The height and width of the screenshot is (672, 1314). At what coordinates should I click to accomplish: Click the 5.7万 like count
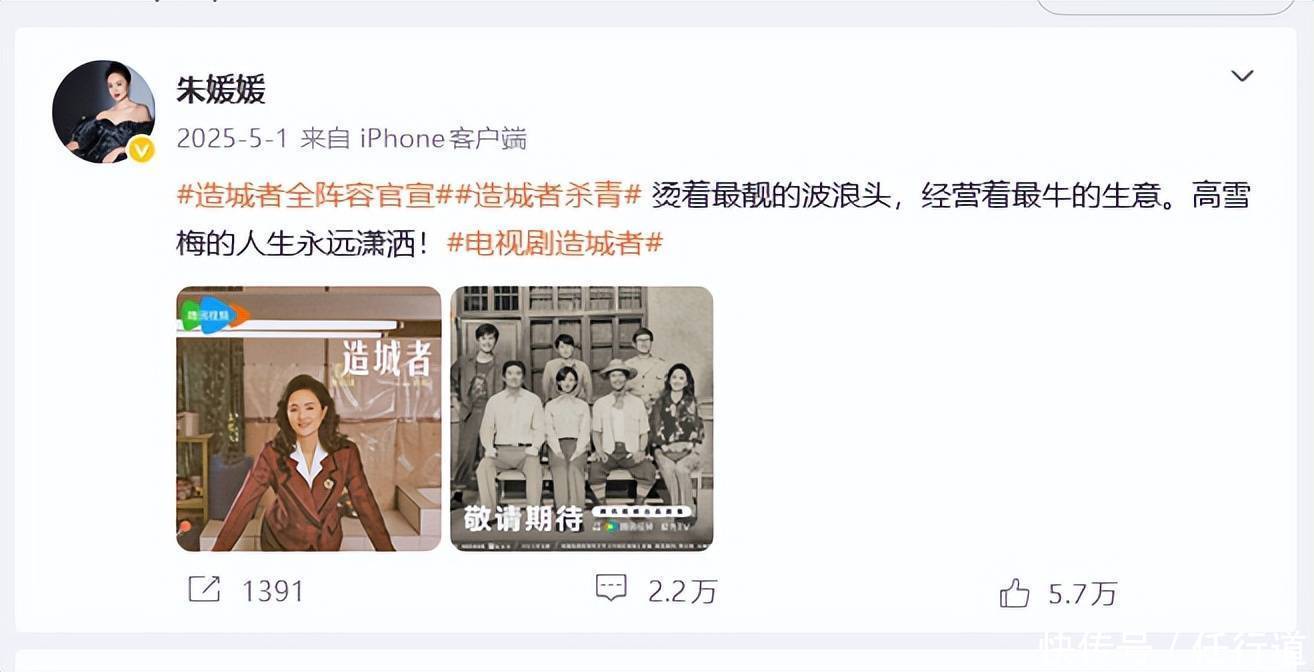tap(1082, 594)
